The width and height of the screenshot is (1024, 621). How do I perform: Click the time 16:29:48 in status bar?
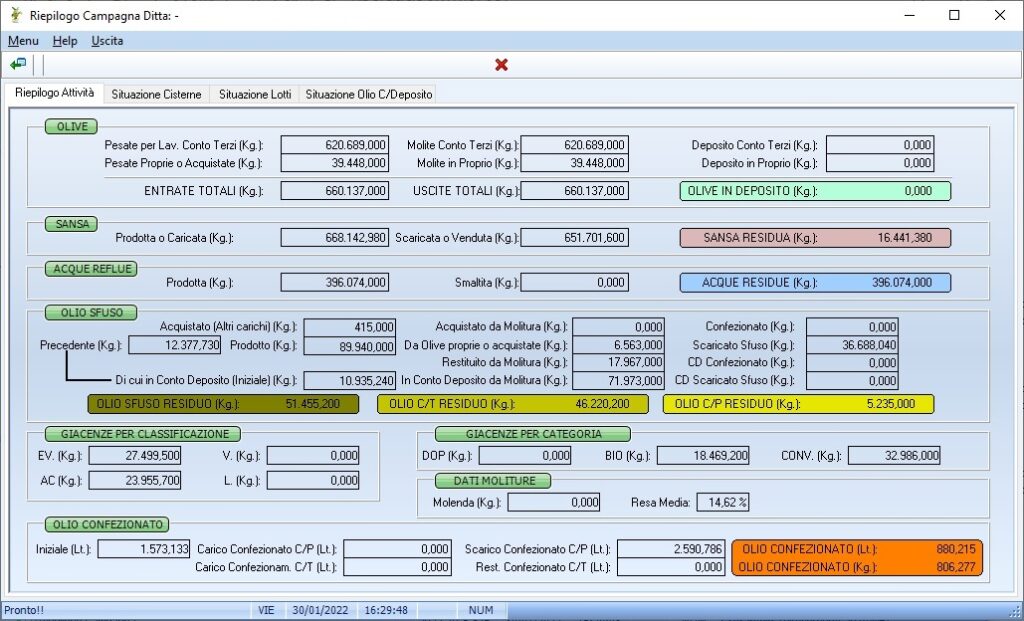tap(386, 611)
